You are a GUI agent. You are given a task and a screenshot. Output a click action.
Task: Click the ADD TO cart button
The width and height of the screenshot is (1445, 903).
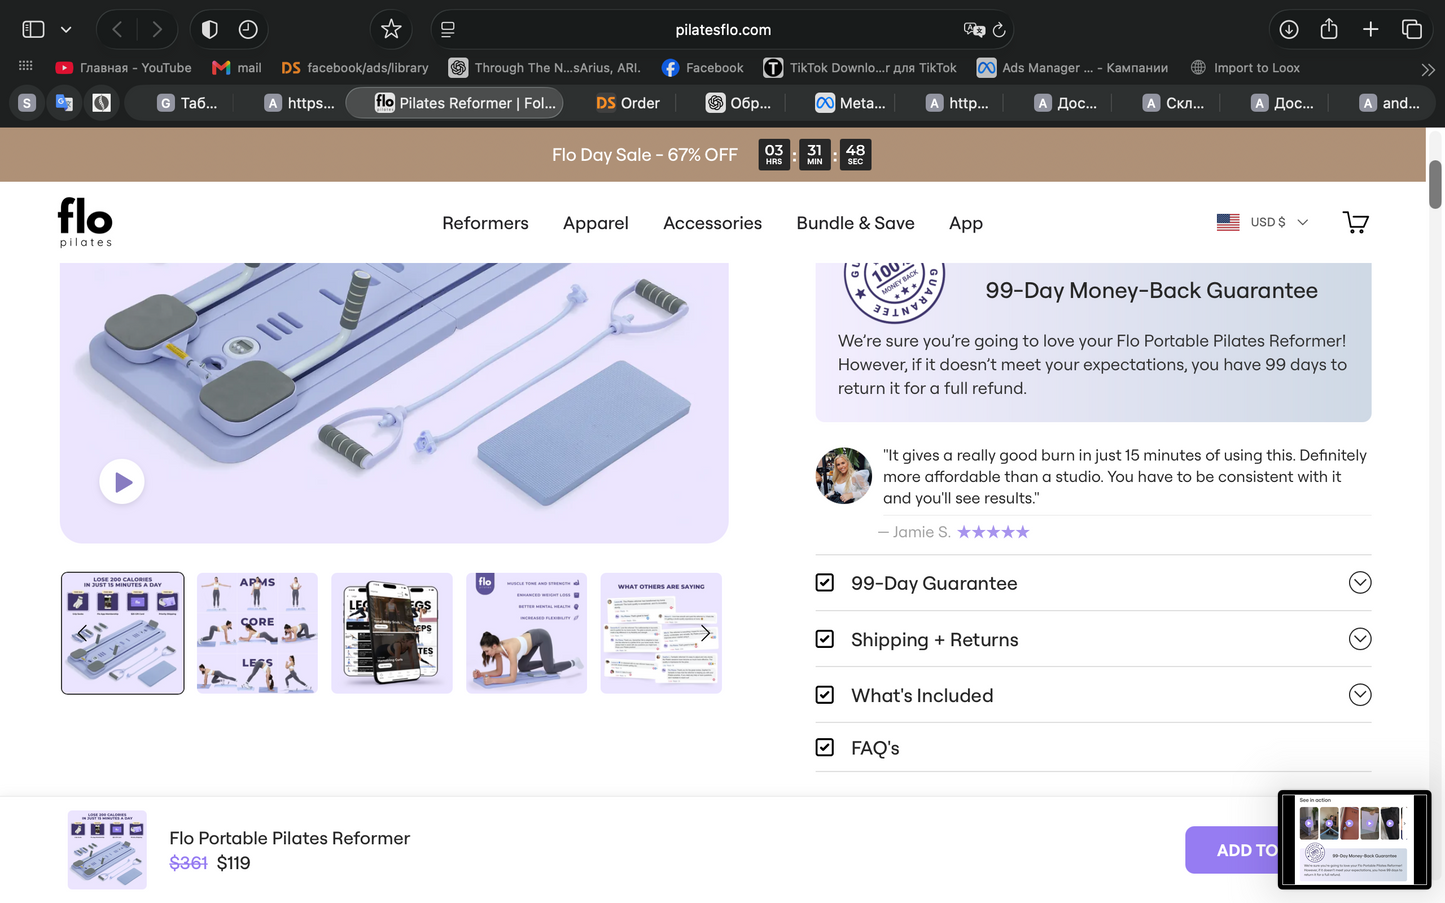point(1232,850)
